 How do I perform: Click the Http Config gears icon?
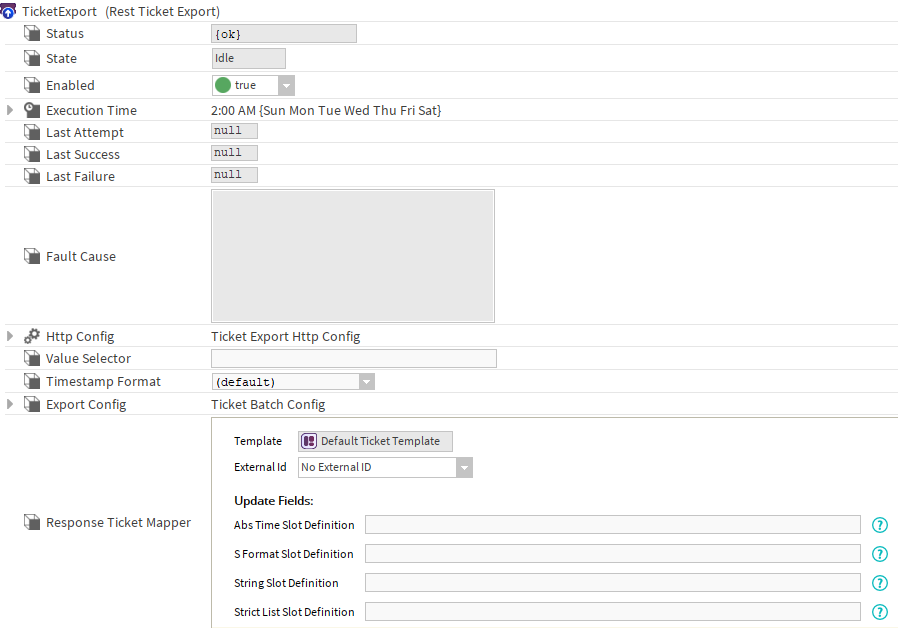tap(32, 336)
